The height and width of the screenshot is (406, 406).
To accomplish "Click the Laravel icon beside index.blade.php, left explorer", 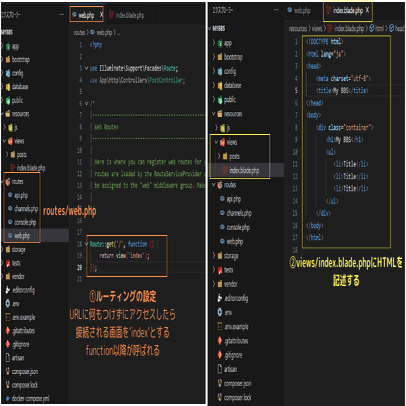I will click(x=12, y=167).
